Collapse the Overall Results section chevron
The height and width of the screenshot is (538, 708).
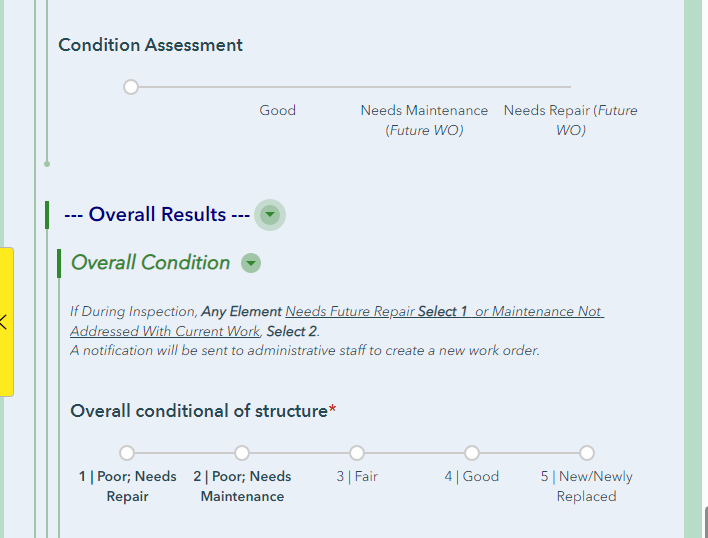coord(269,214)
